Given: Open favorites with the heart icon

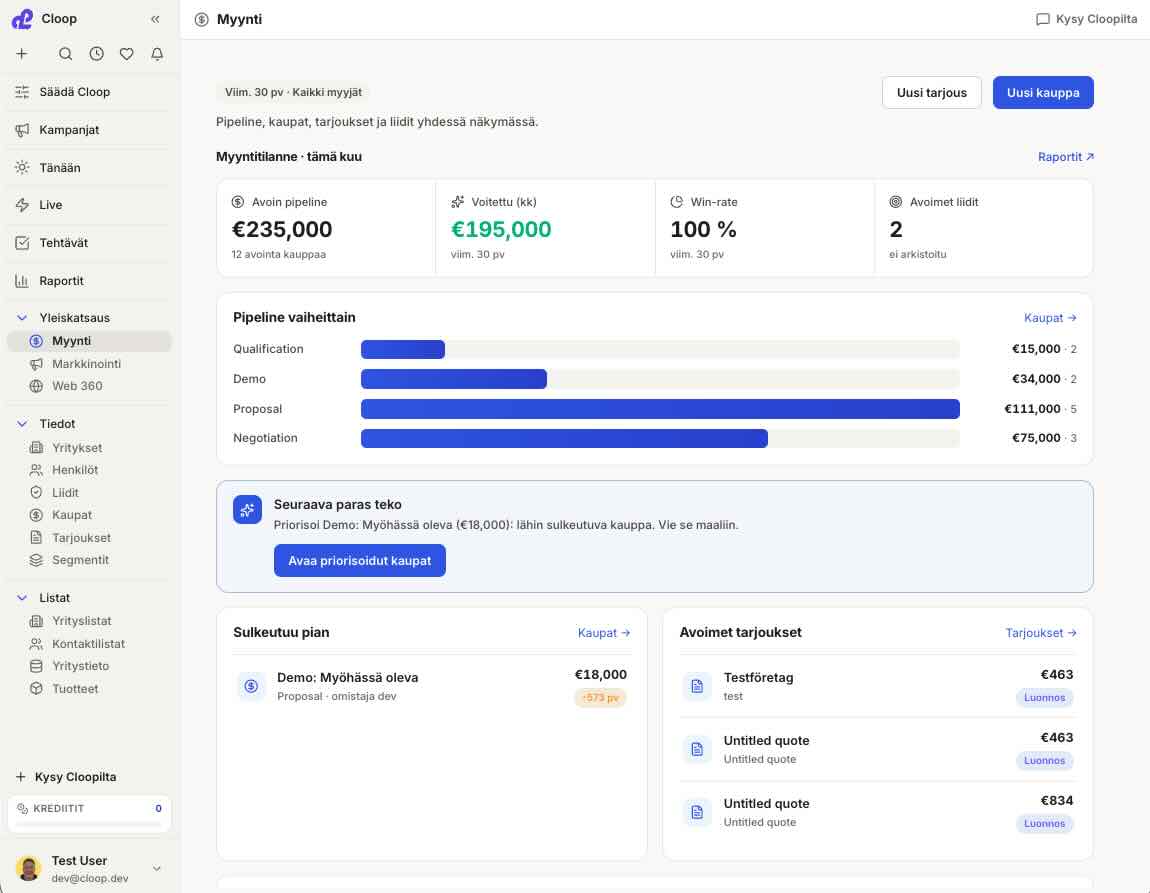Looking at the screenshot, I should tap(127, 54).
